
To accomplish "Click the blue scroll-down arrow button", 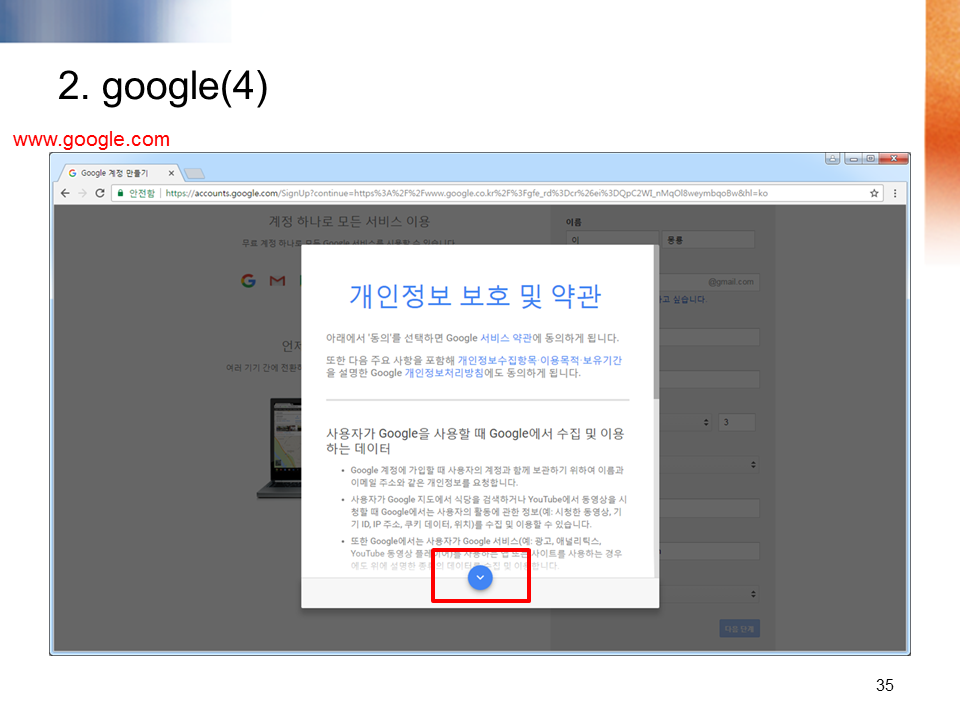I will pos(480,577).
